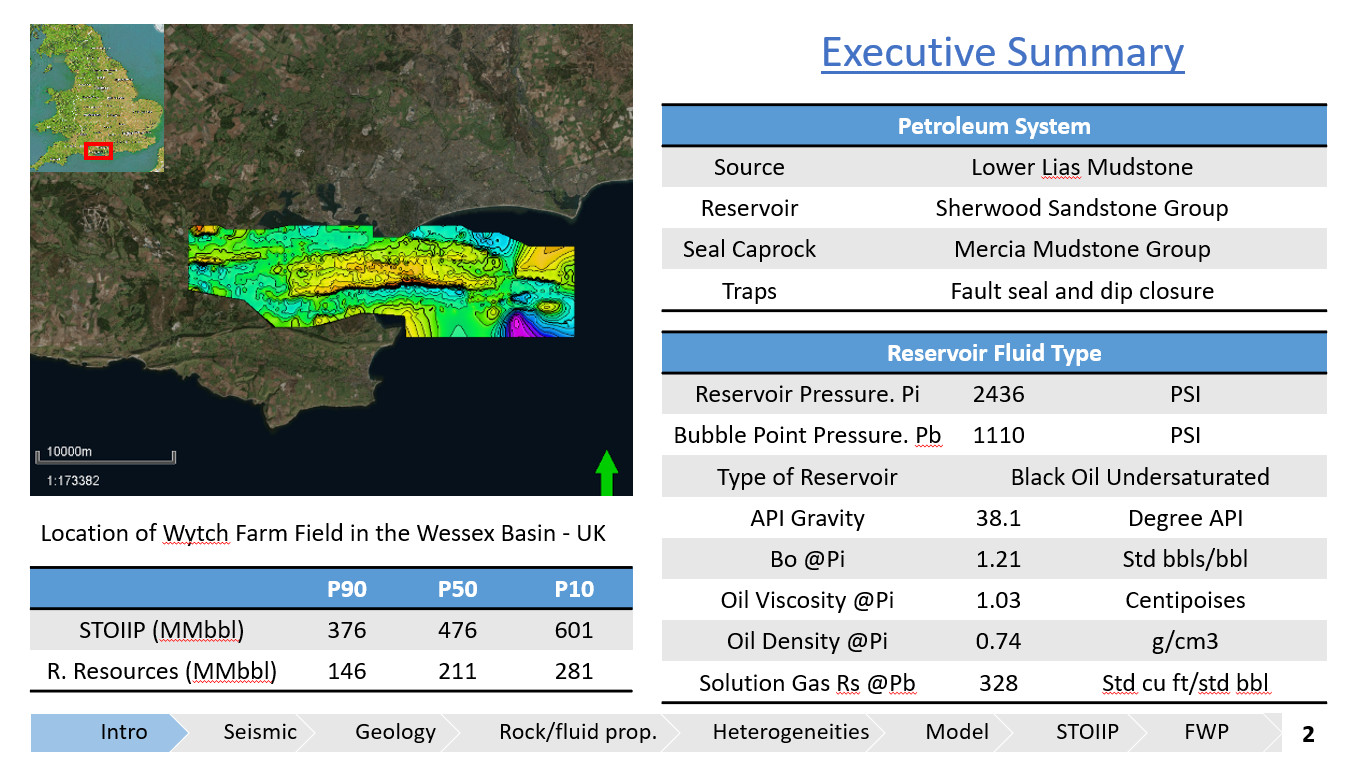Screen dimensions: 1353x760
Task: Click the Traps row label
Action: tap(749, 291)
